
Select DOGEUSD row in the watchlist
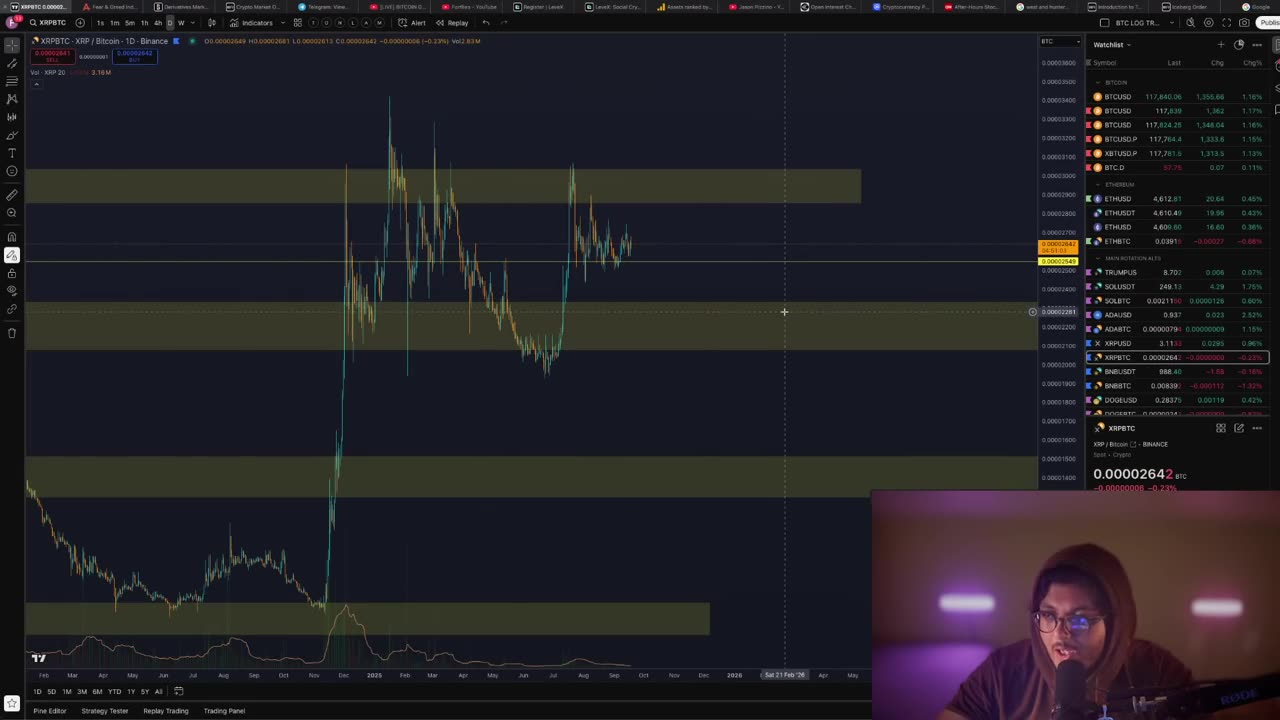coord(1177,400)
